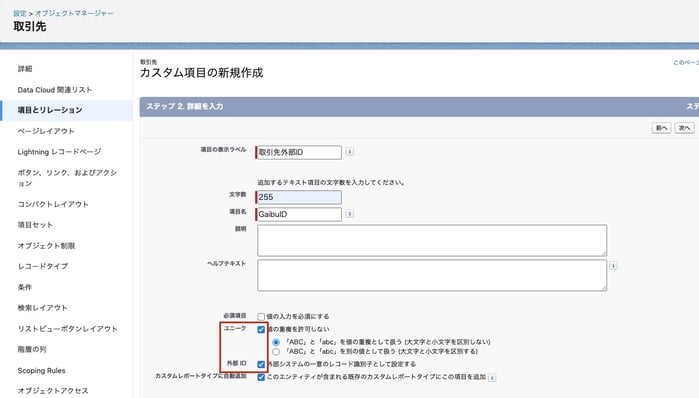Viewport: 699px width, 398px height.
Task: Open オブジェクト制限 sidebar item
Action: point(46,246)
